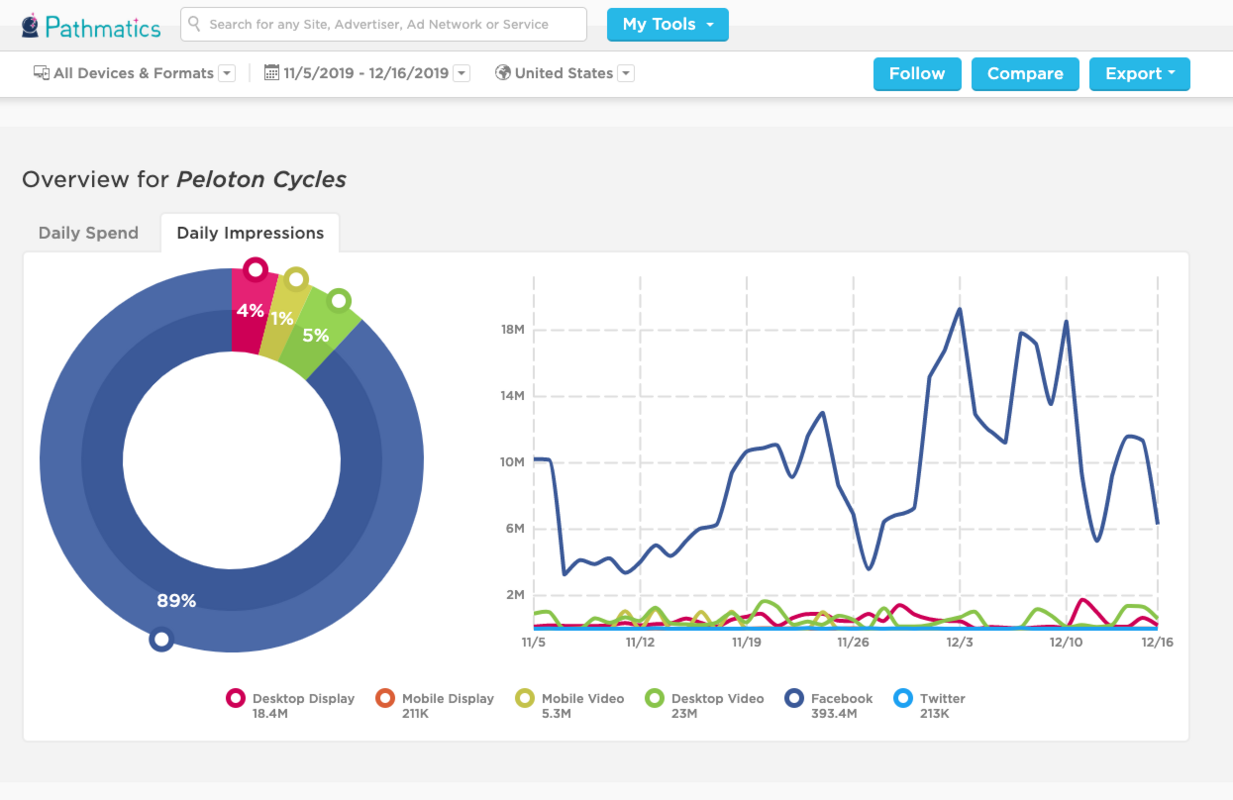This screenshot has height=800, width=1233.
Task: Open the date range selector dropdown
Action: pos(460,72)
